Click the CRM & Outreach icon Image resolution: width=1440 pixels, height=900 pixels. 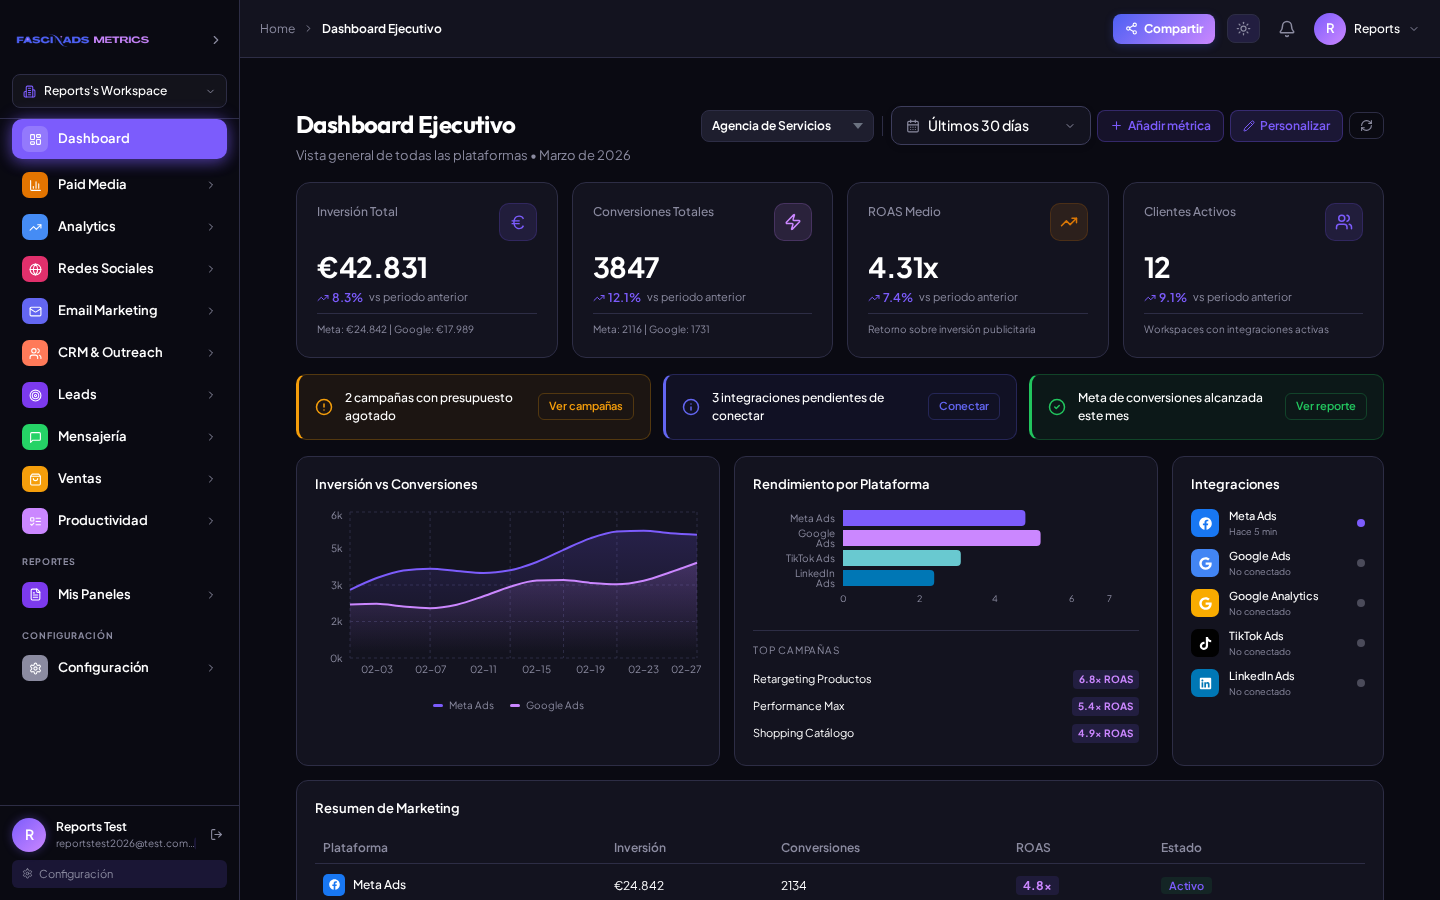[35, 353]
